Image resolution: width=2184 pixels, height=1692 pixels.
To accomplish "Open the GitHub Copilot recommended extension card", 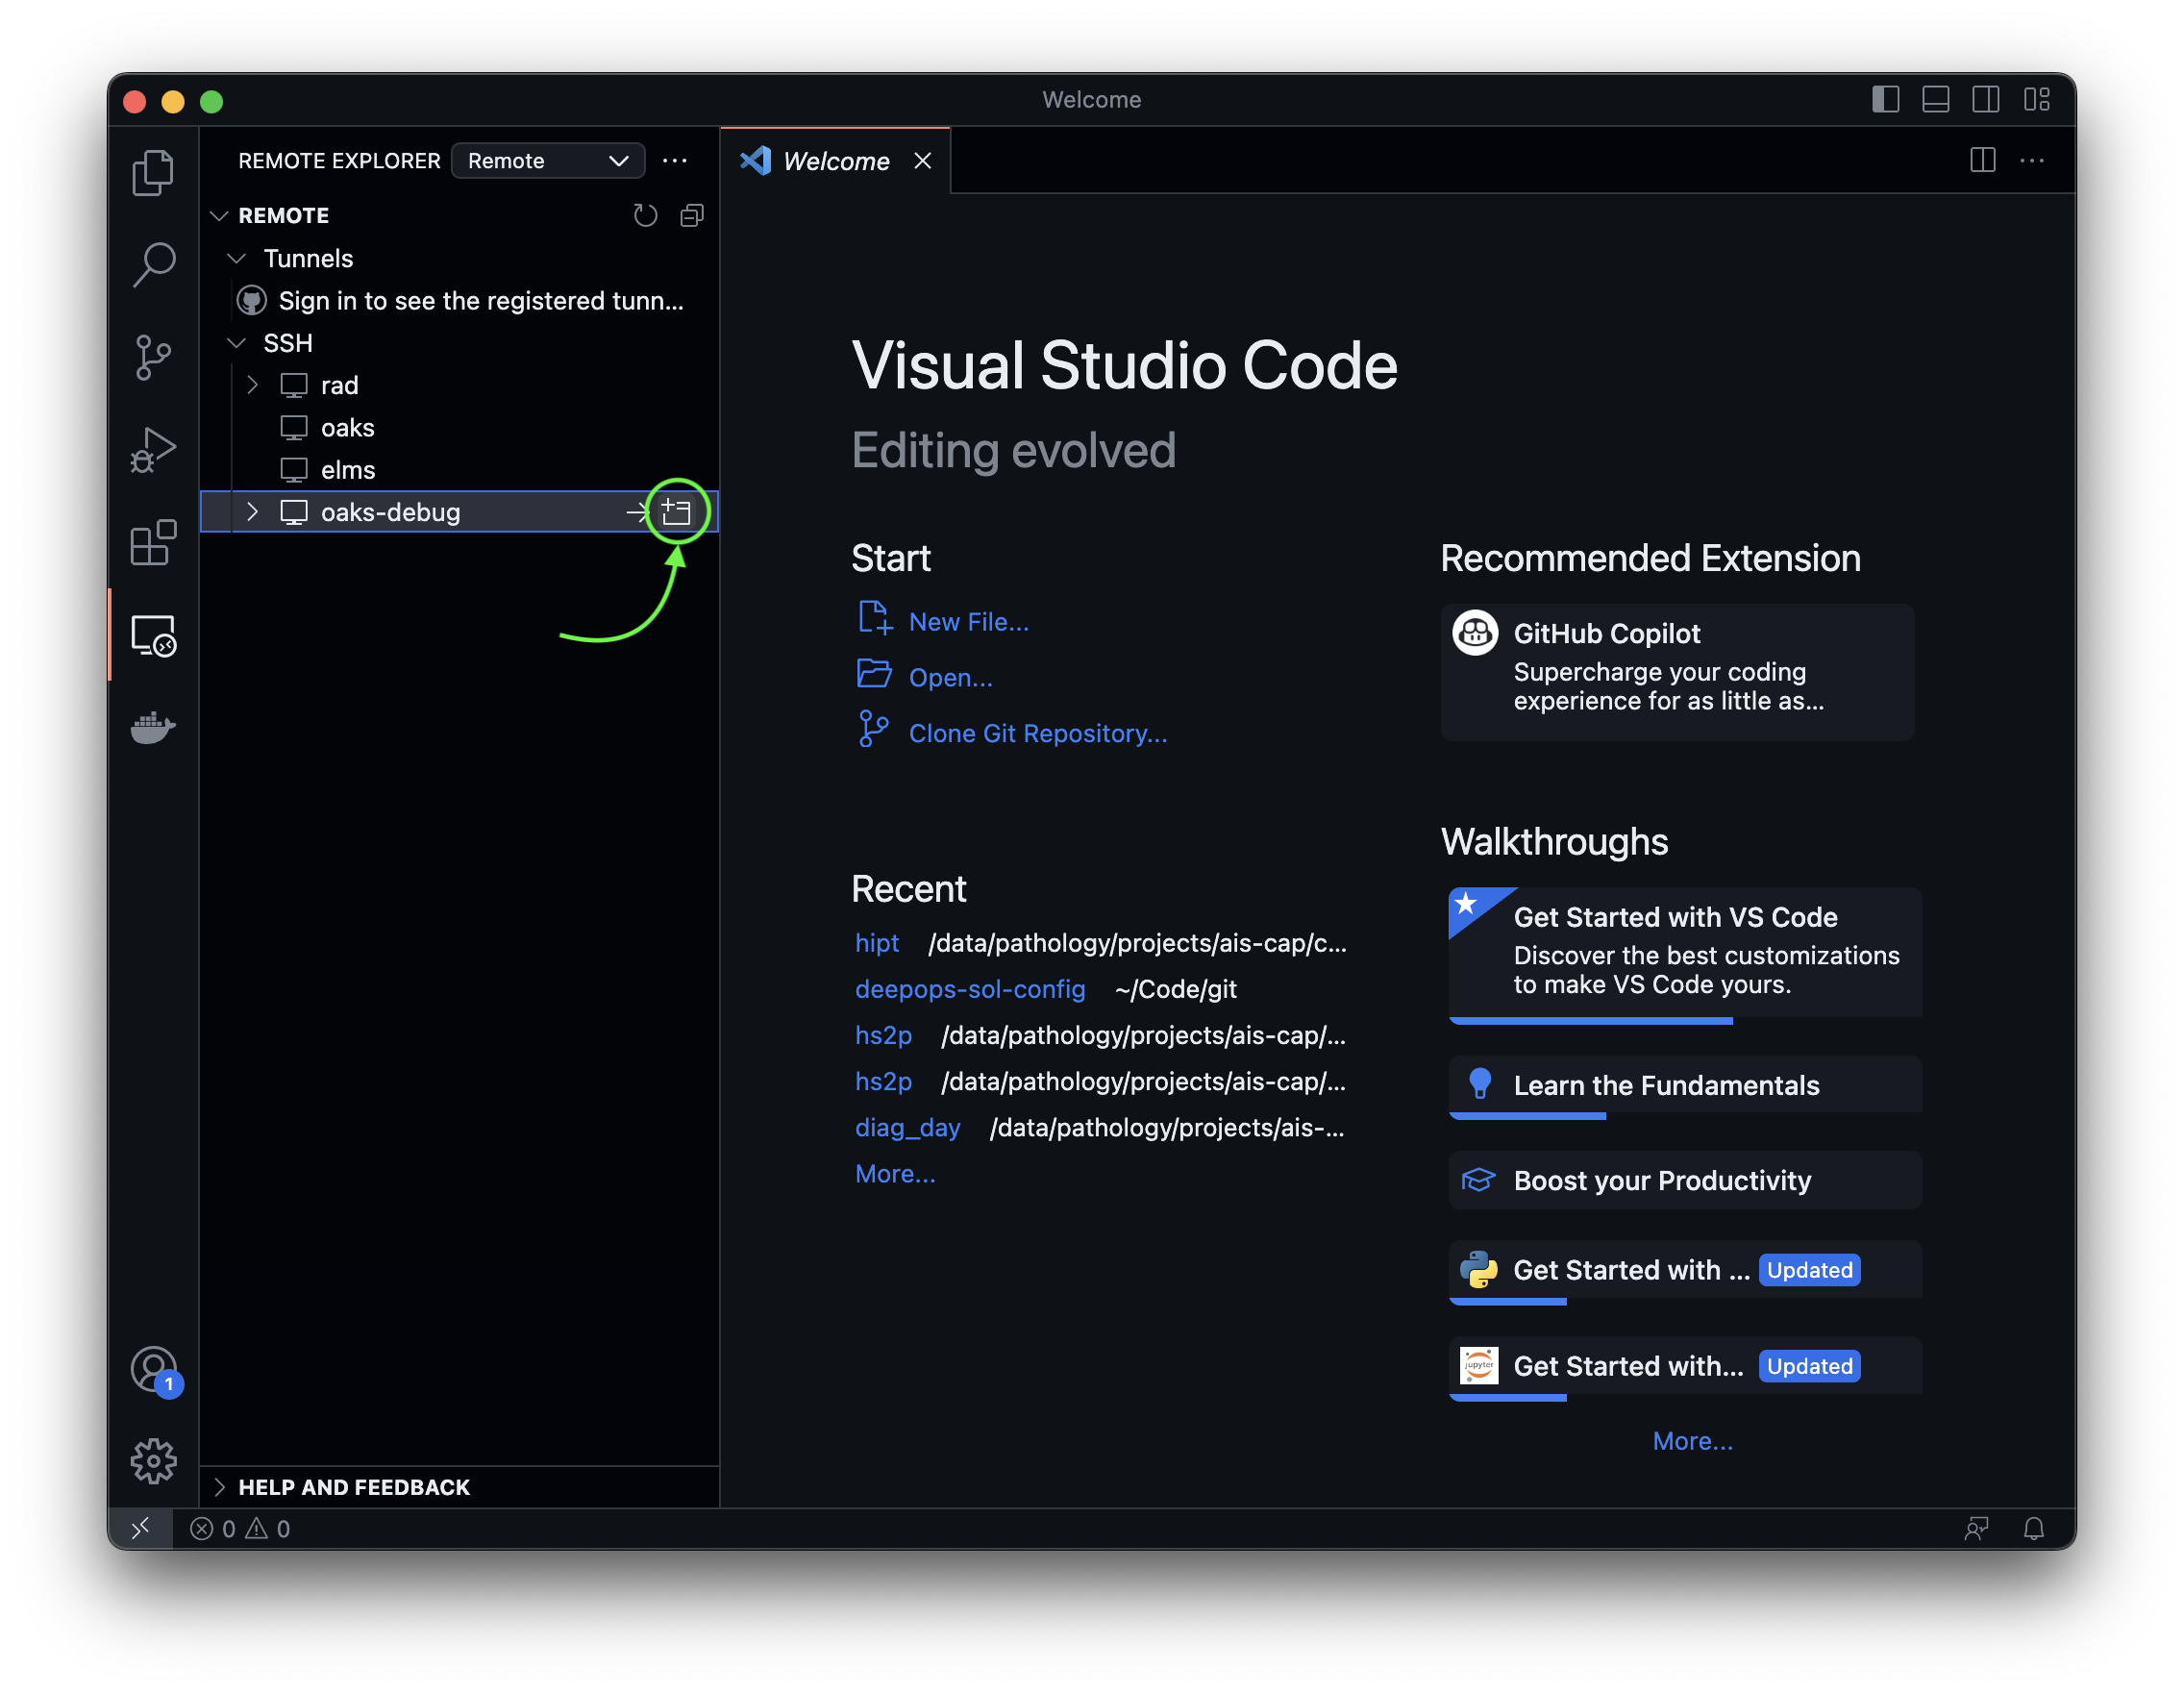I will tap(1677, 671).
